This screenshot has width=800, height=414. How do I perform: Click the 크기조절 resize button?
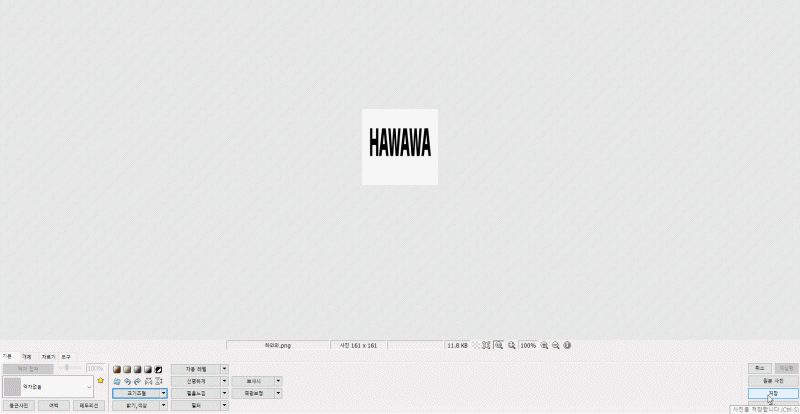coord(136,393)
